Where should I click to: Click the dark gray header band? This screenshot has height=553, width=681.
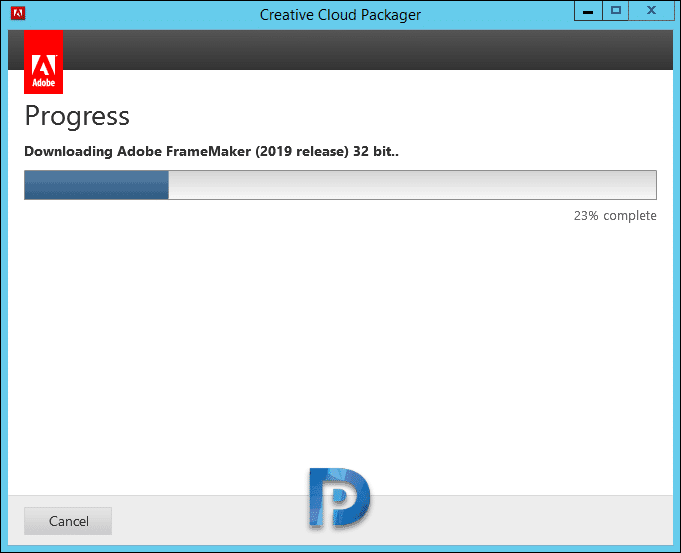click(x=368, y=50)
